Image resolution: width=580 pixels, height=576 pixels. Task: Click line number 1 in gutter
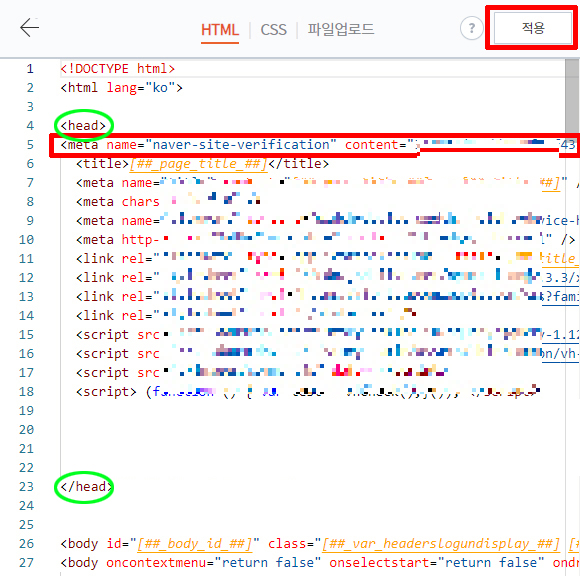coord(30,69)
